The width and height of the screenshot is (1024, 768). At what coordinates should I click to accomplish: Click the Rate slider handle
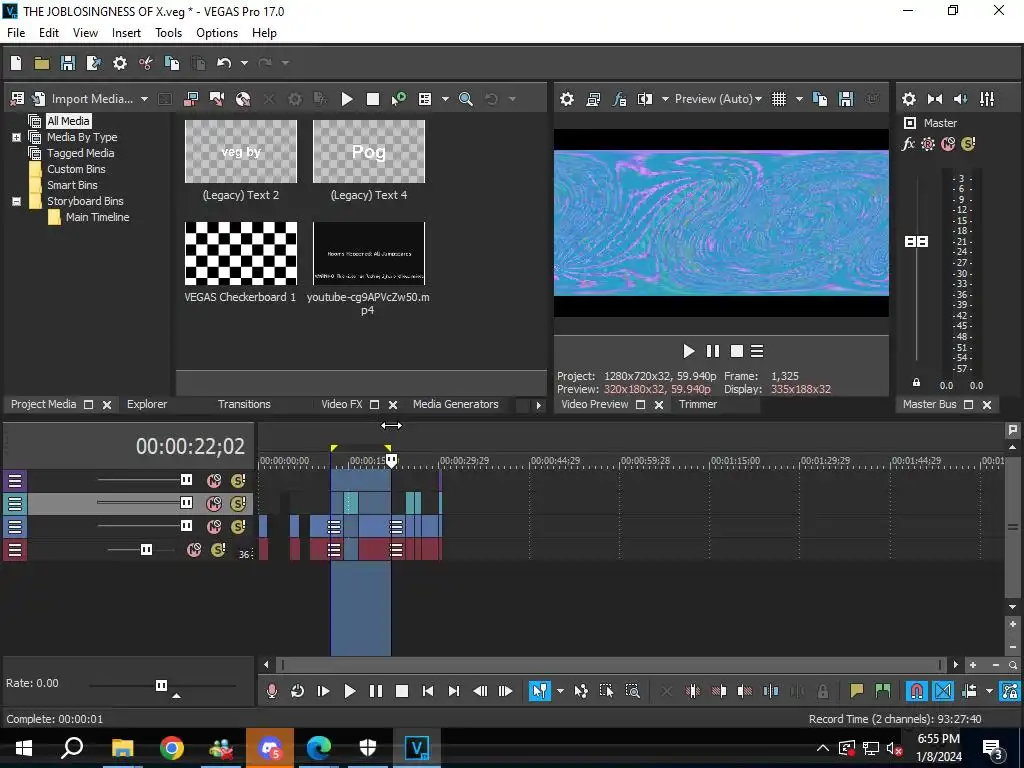tap(161, 685)
